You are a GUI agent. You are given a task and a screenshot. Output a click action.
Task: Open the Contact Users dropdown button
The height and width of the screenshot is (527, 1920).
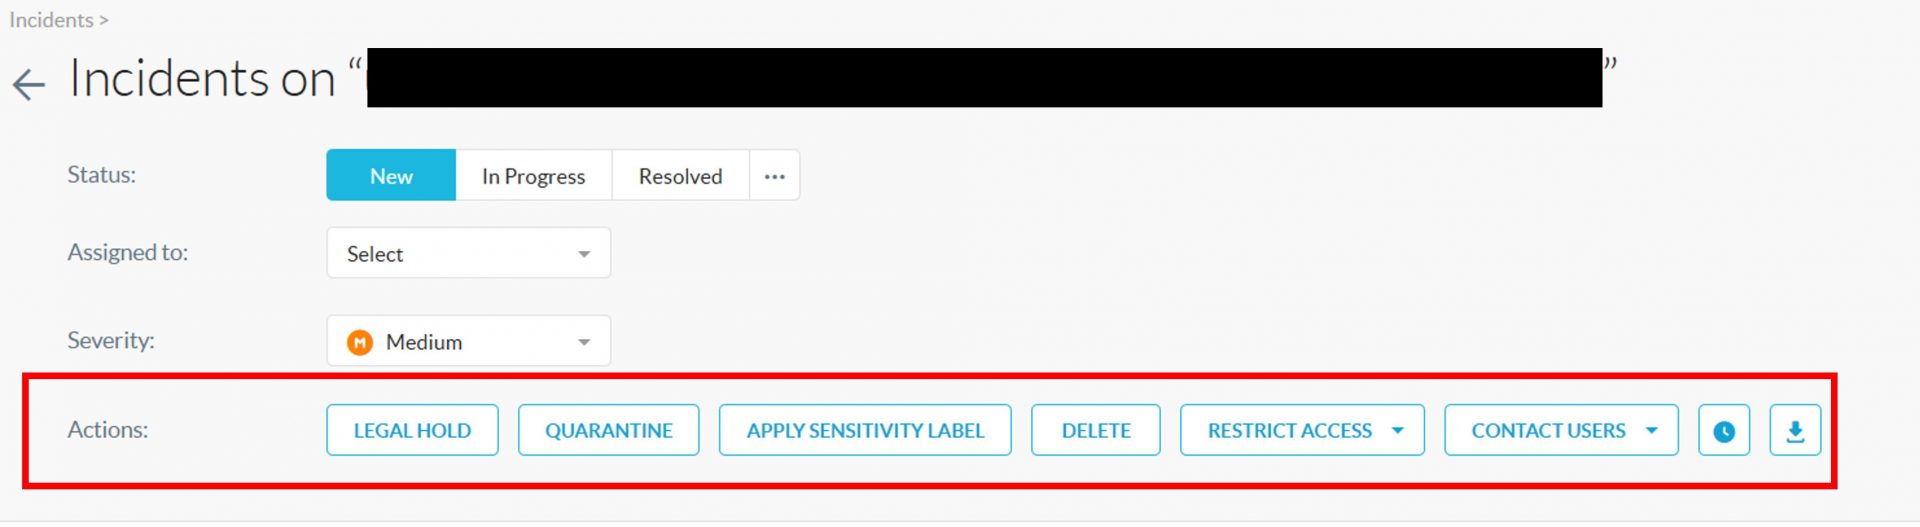tap(1547, 431)
